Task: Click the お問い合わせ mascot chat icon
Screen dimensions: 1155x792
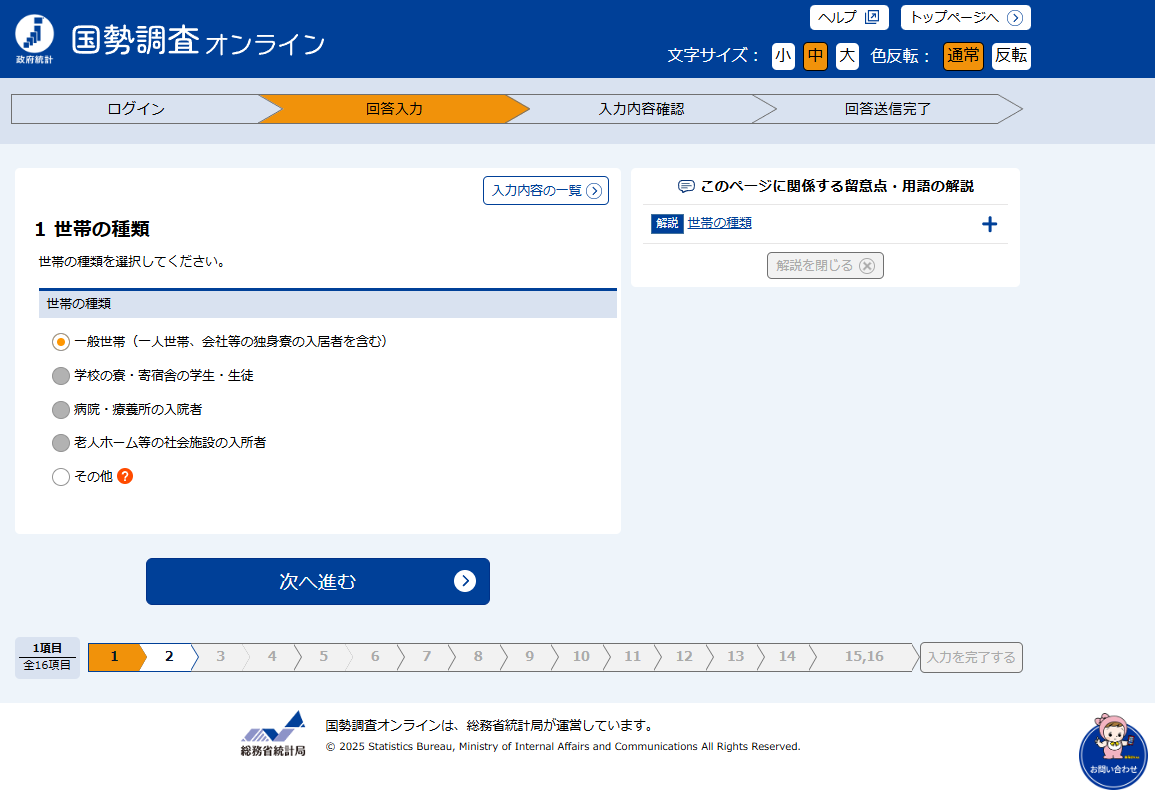Action: click(1113, 752)
